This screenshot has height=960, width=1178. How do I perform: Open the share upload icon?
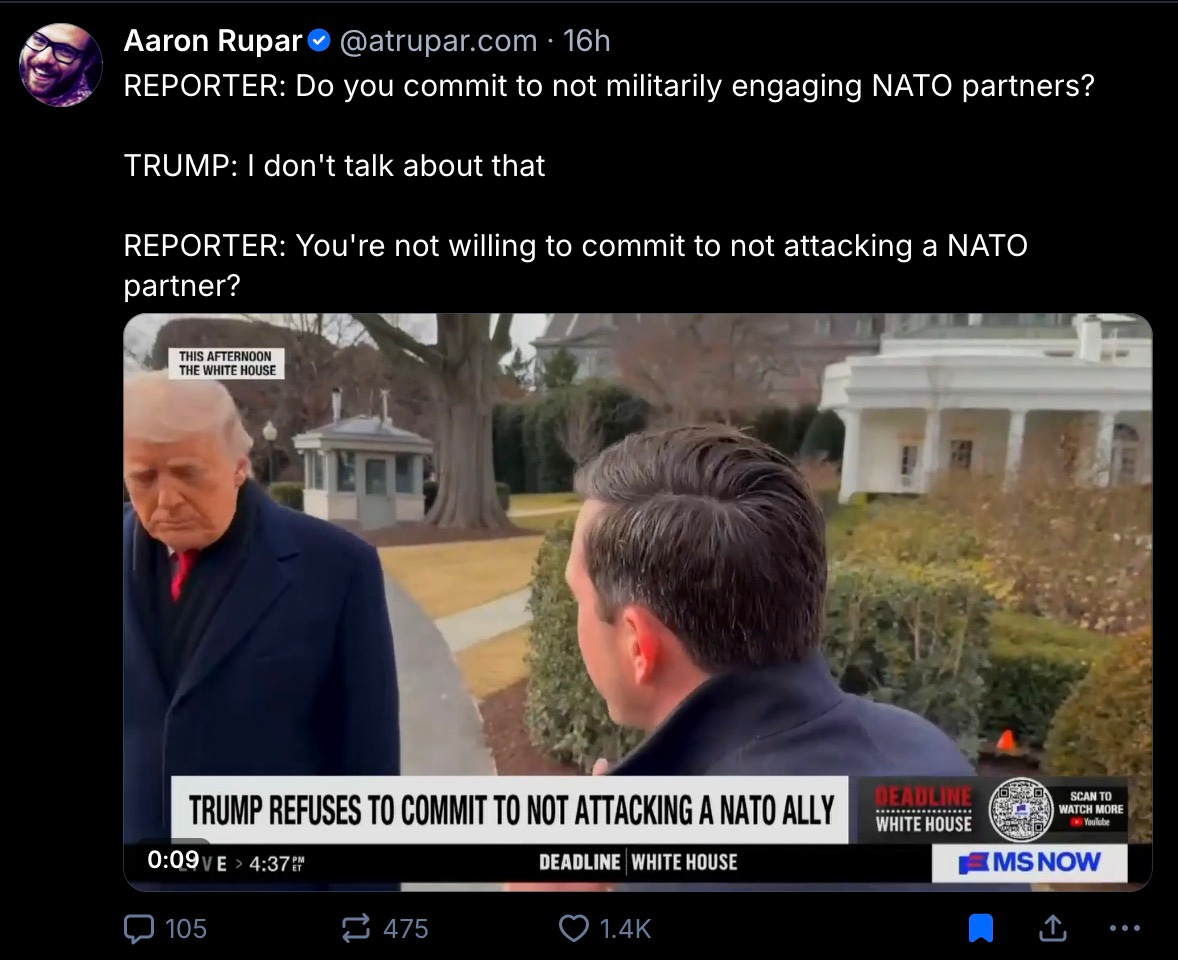(x=1053, y=928)
